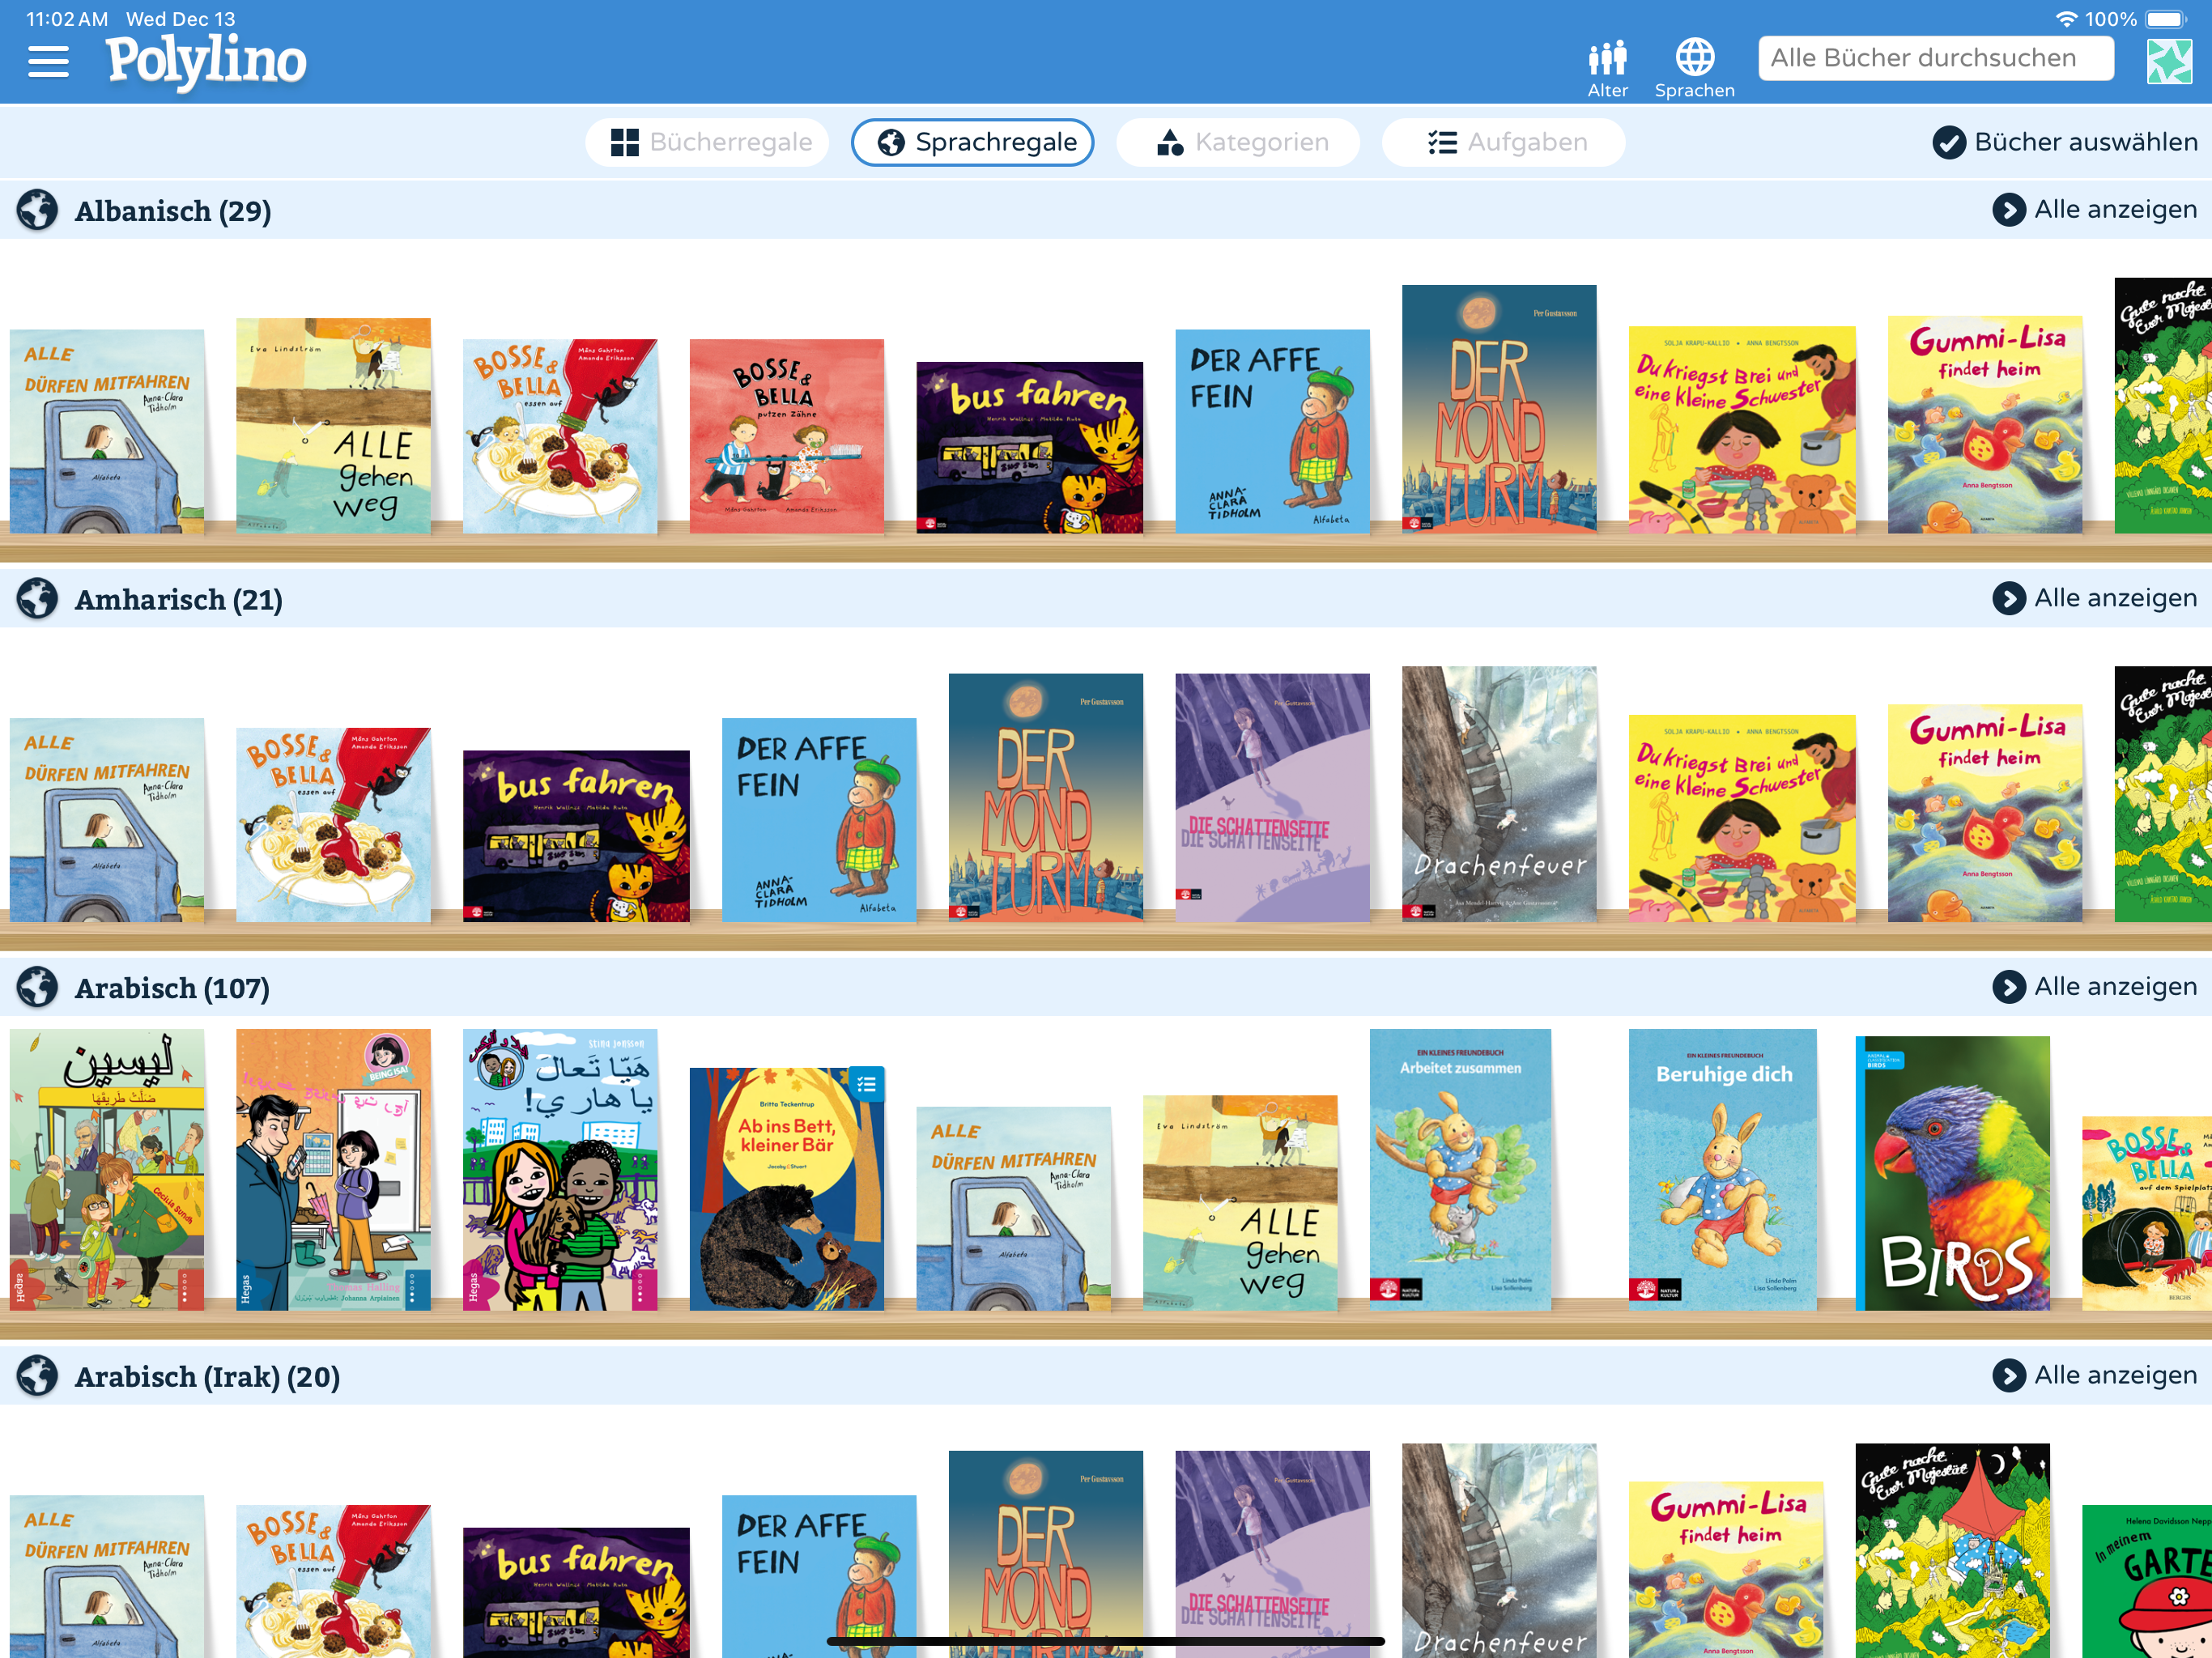Open Alle gehen weg in Albanisch shelf
This screenshot has width=2212, height=1658.
pyautogui.click(x=333, y=426)
